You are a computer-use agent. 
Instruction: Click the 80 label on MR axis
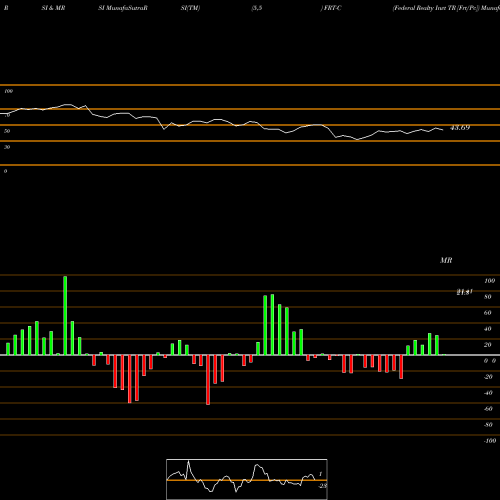[x=488, y=297]
